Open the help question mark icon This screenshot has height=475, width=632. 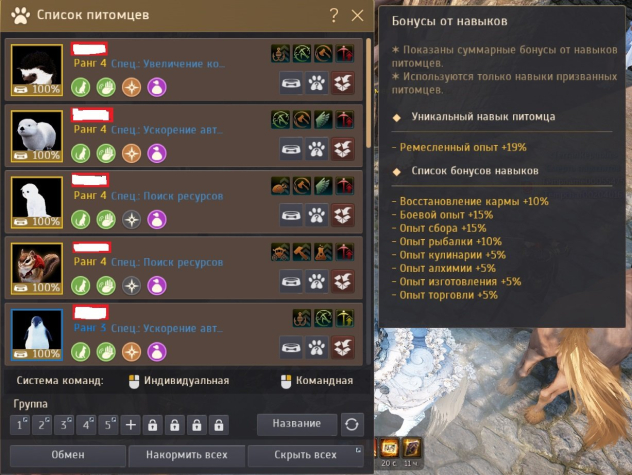coord(334,16)
